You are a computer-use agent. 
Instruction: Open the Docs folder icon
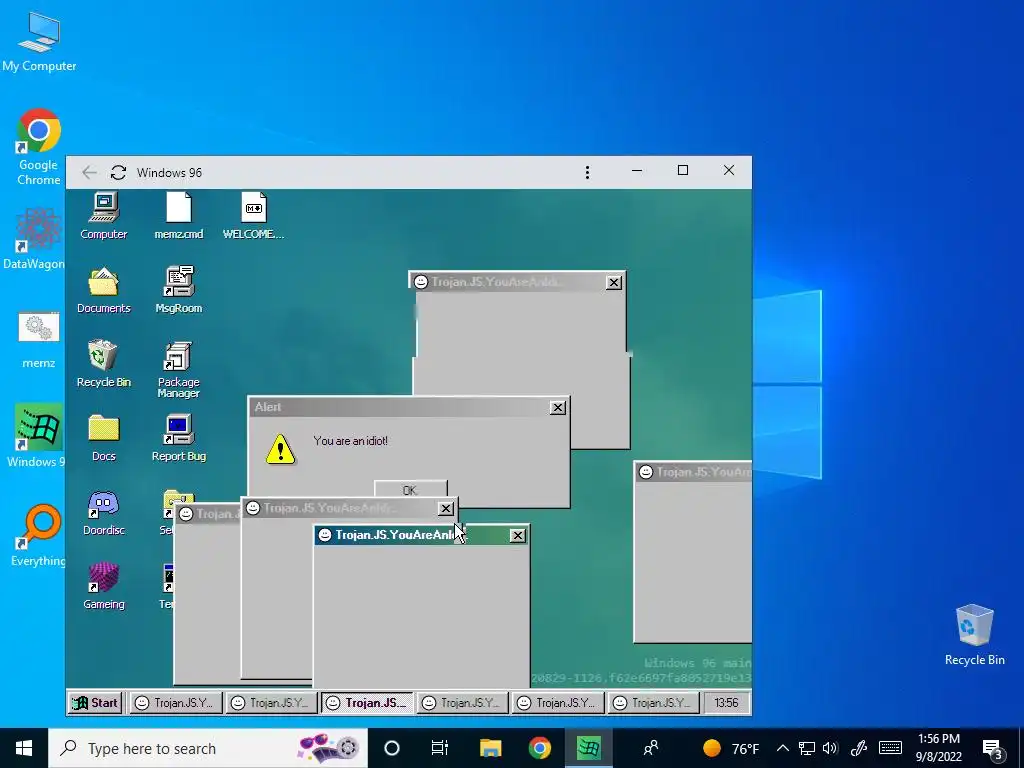tap(104, 438)
